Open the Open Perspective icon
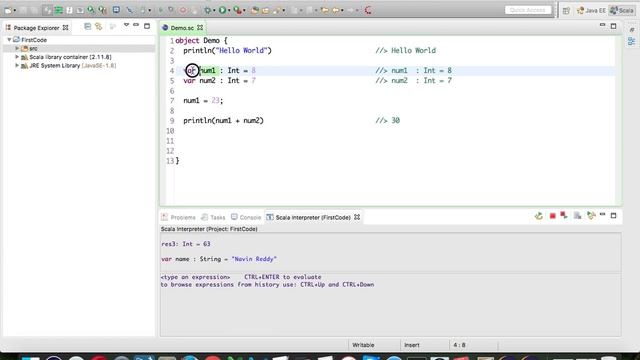The width and height of the screenshot is (640, 360). click(566, 11)
